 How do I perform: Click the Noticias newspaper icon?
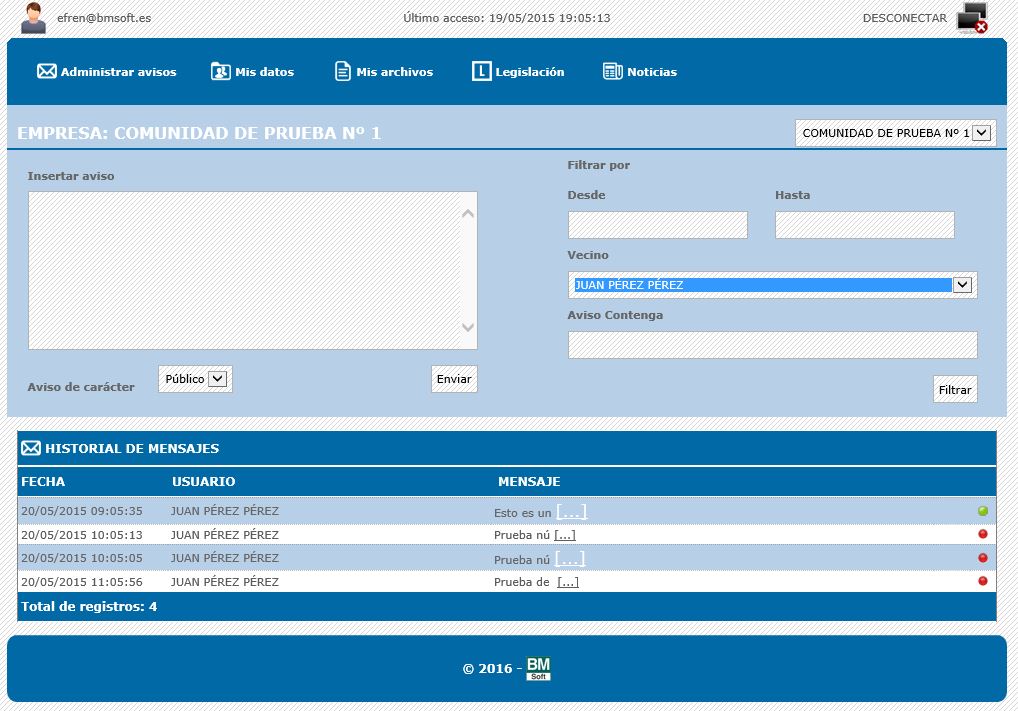(x=613, y=72)
